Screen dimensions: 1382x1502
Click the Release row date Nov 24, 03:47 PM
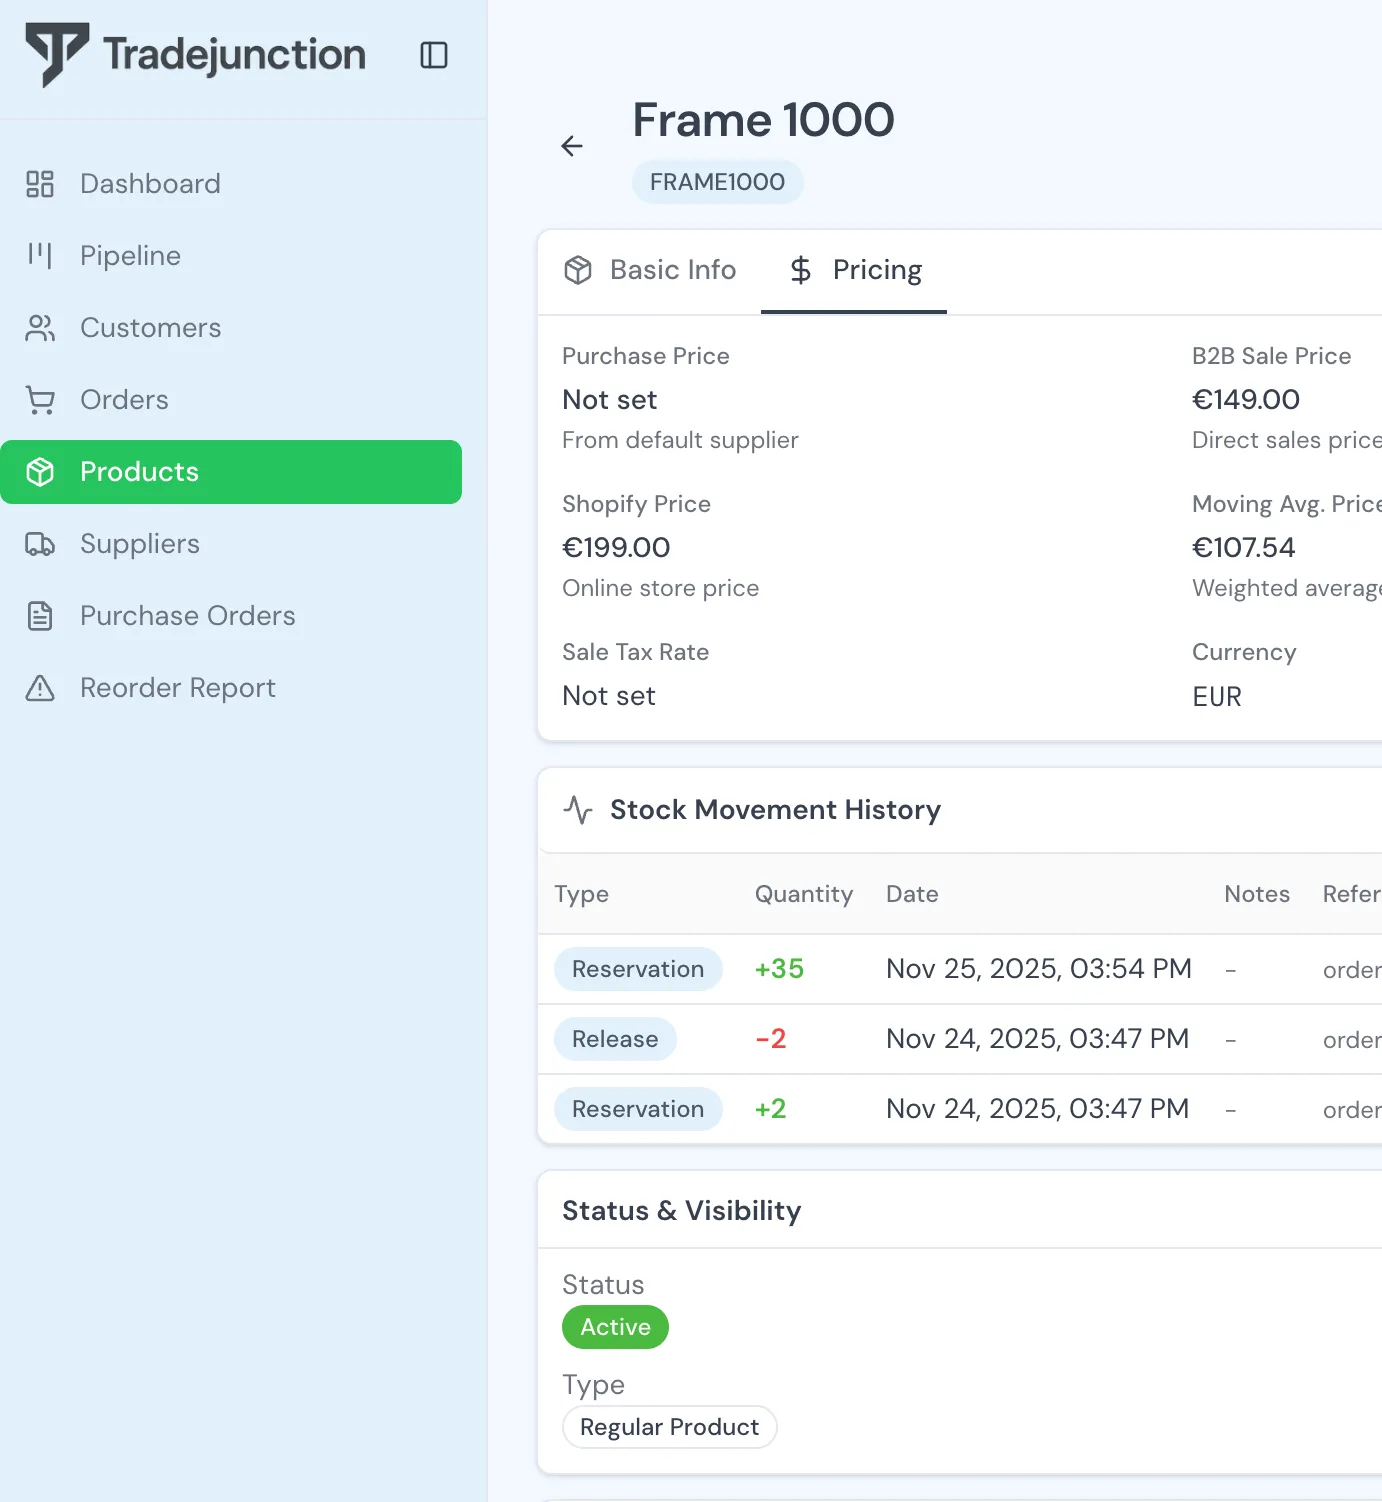[x=1038, y=1039]
